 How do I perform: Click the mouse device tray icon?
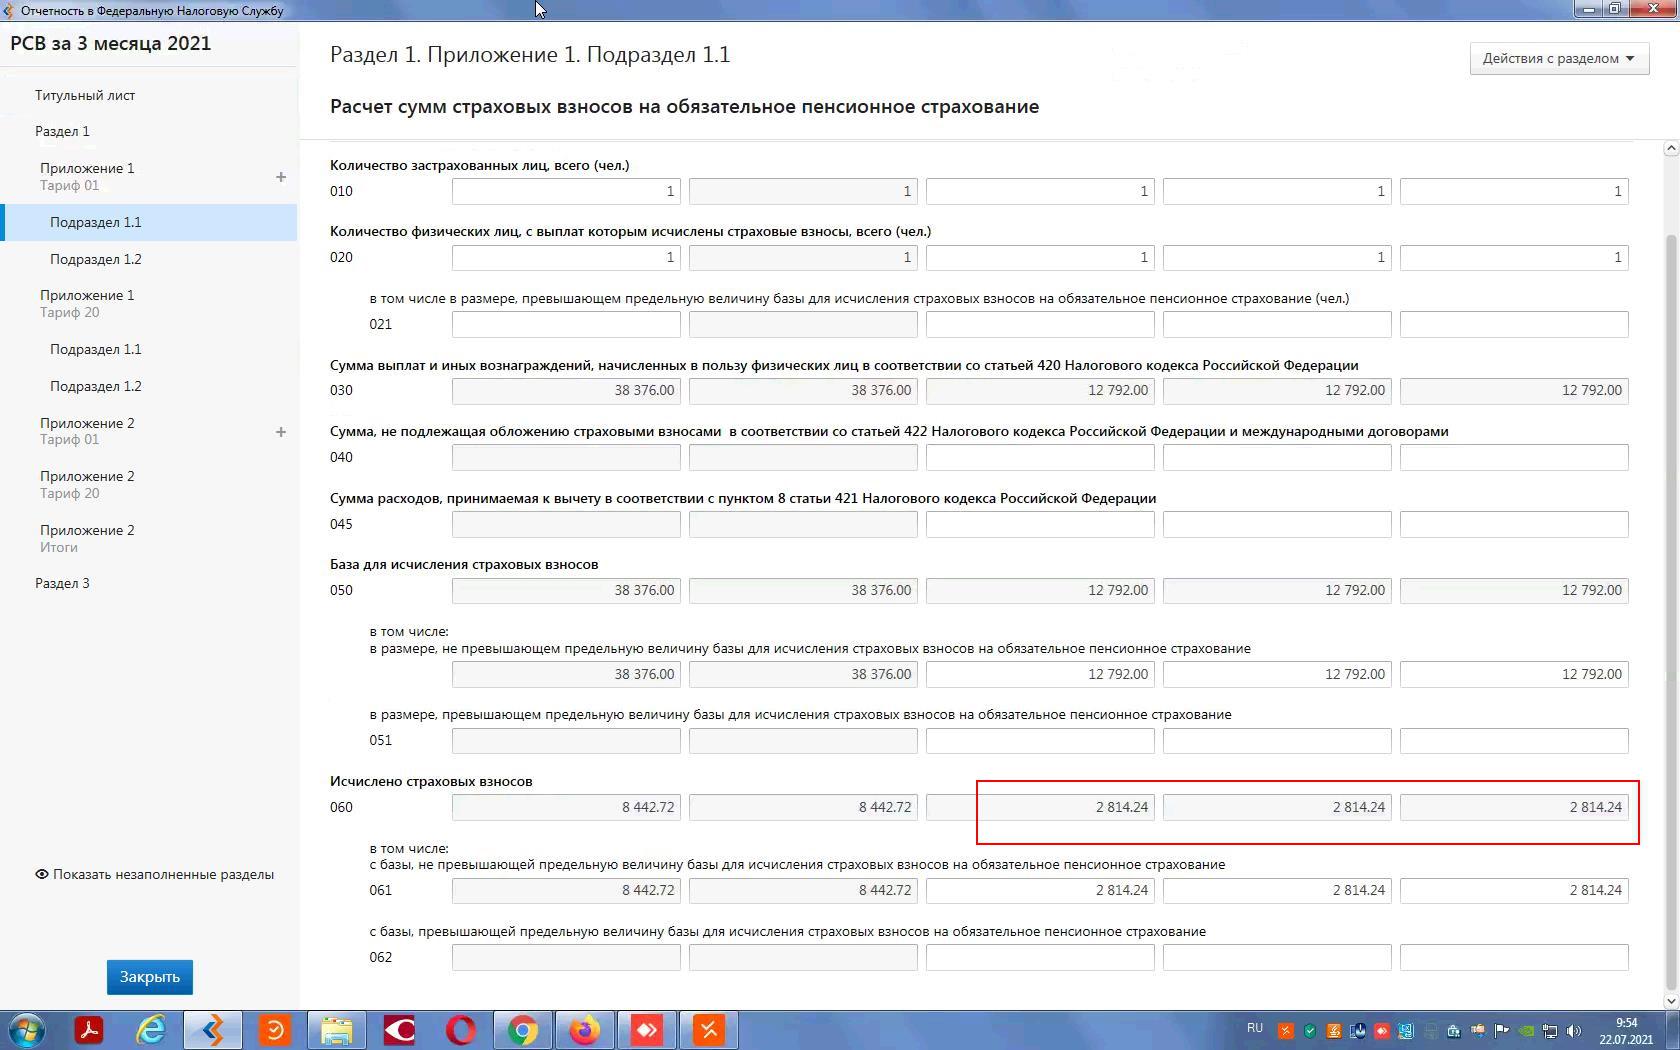pos(1358,1031)
